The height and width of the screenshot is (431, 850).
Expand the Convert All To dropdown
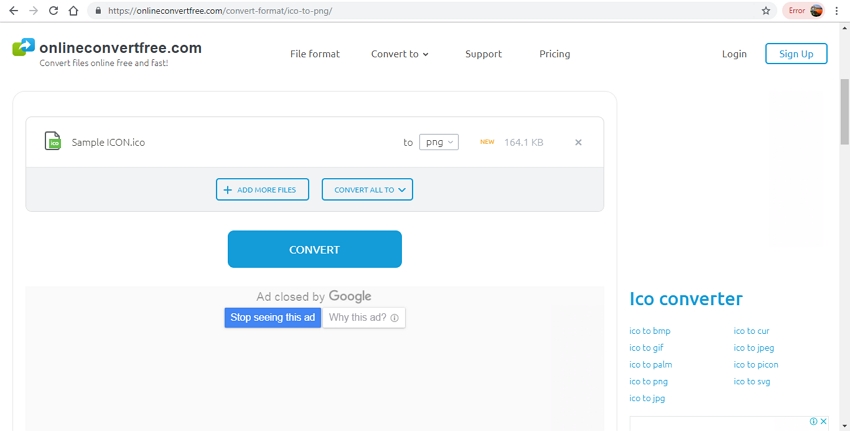click(367, 190)
